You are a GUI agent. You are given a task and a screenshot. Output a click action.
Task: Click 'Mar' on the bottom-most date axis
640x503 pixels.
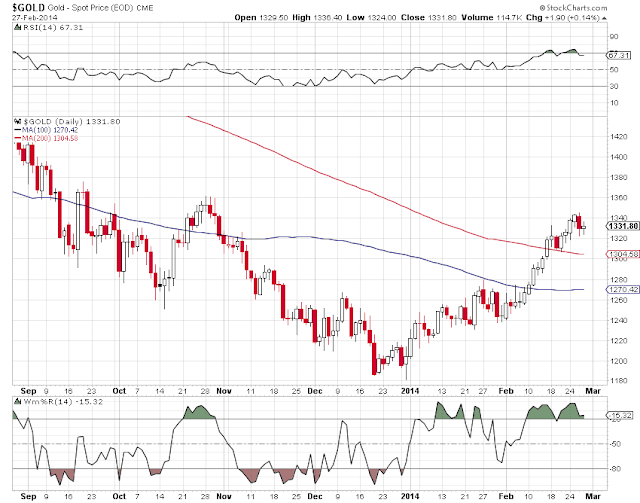[593, 496]
